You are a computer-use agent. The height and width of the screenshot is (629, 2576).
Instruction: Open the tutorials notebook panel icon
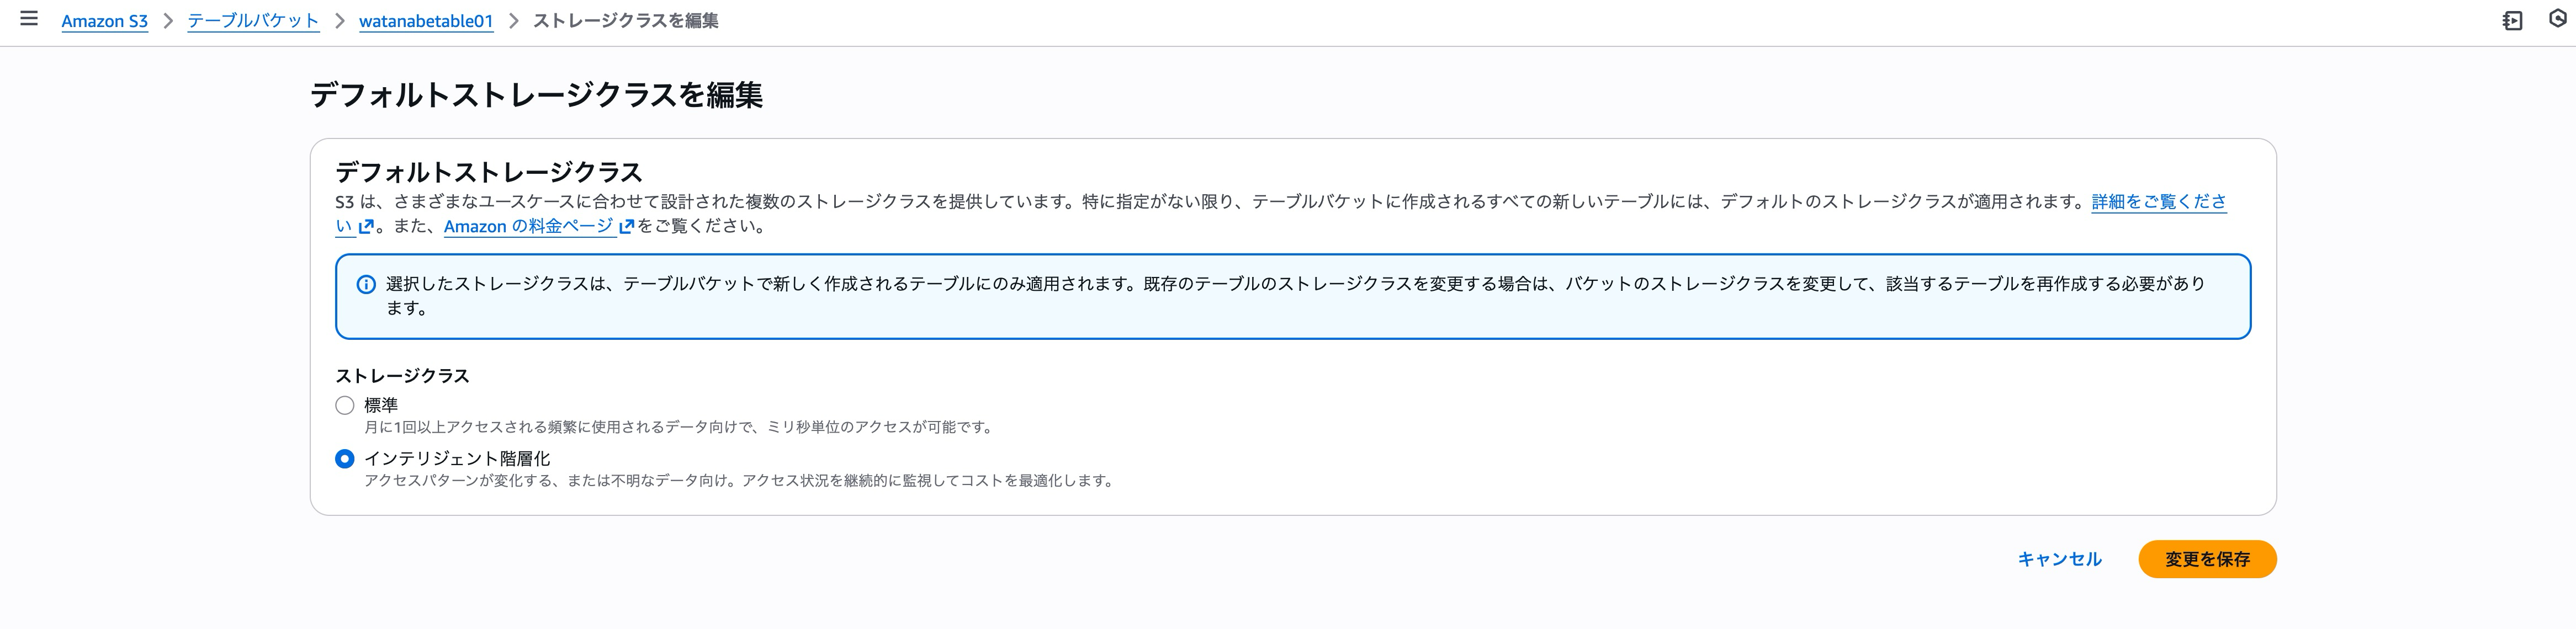pos(2512,21)
